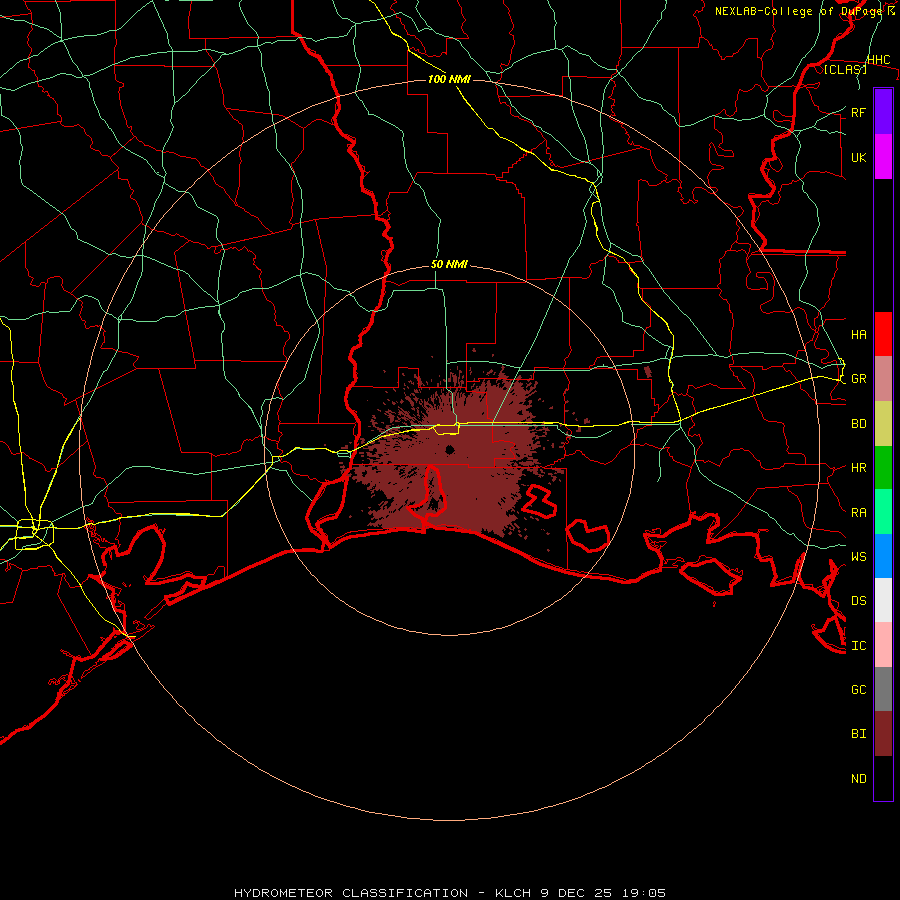Click the 50 NMI range ring label

[x=449, y=265]
